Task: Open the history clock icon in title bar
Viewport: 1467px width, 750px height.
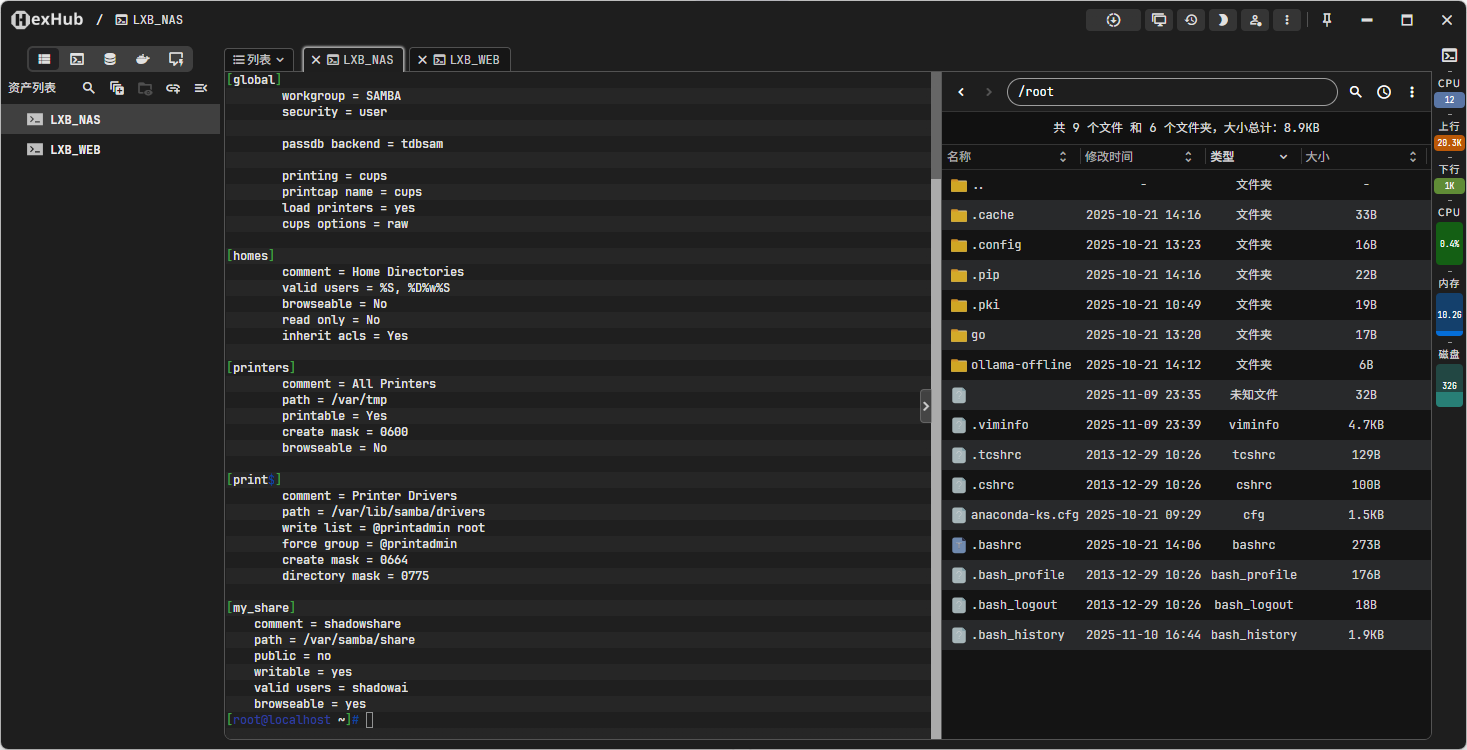Action: [1190, 20]
